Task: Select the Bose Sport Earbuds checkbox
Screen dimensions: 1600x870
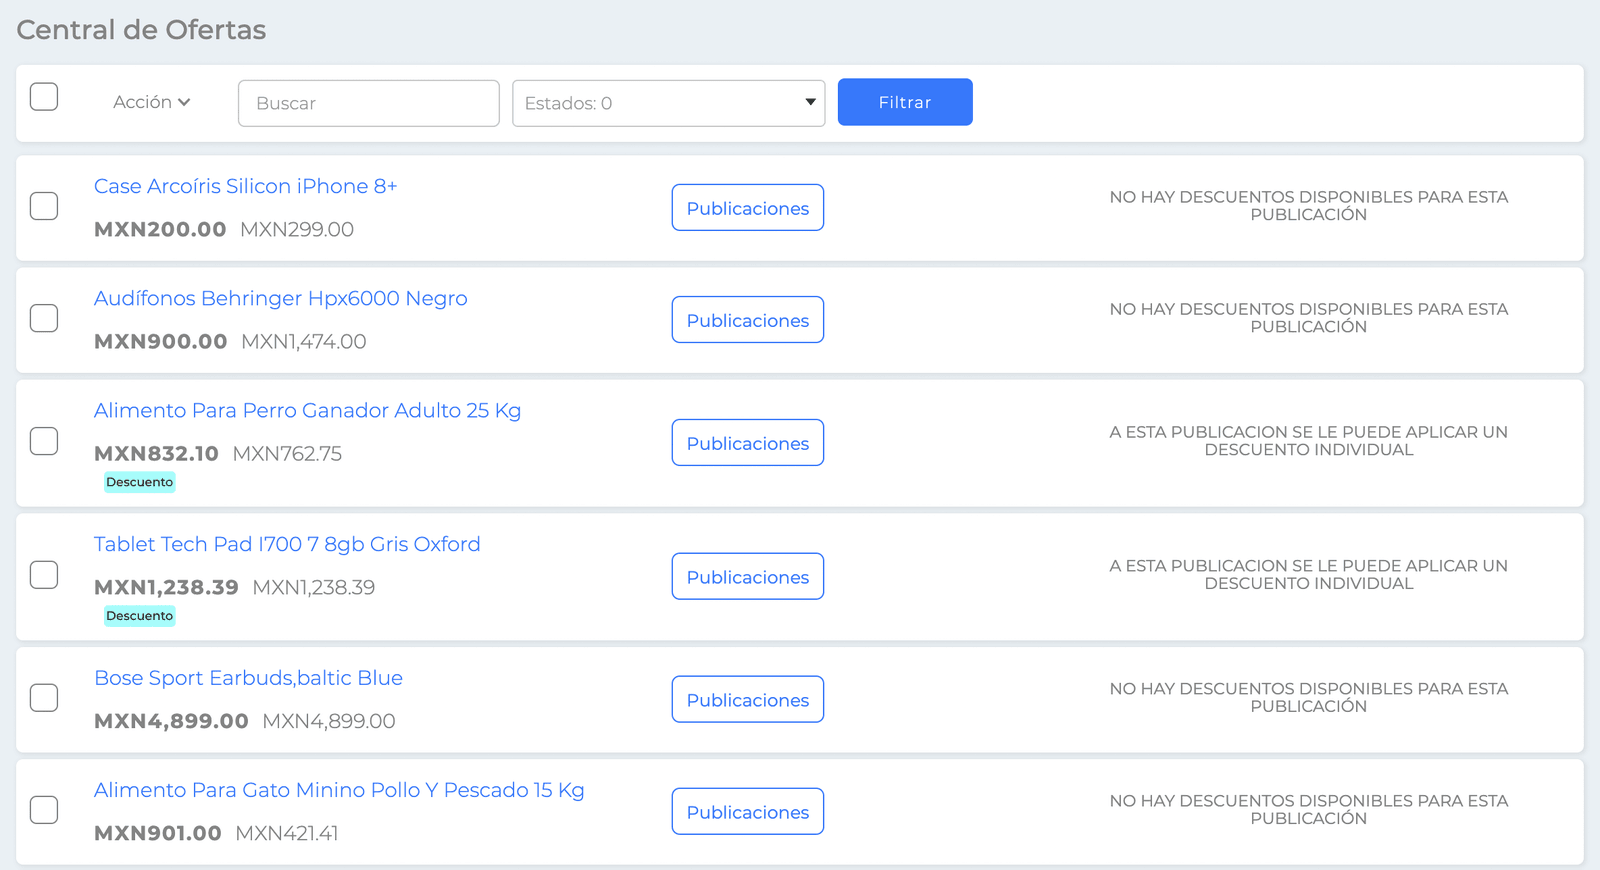Action: [44, 697]
